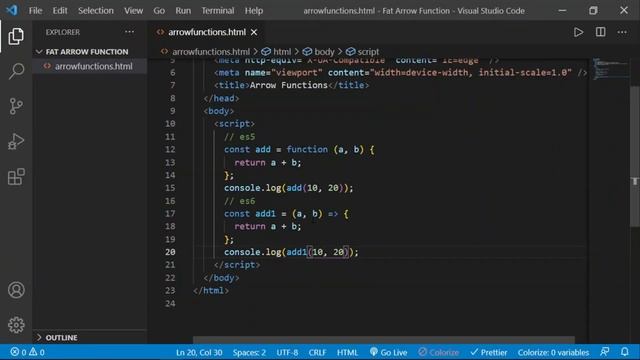Click line number 12 in gutter
The image size is (640, 360).
click(x=170, y=149)
